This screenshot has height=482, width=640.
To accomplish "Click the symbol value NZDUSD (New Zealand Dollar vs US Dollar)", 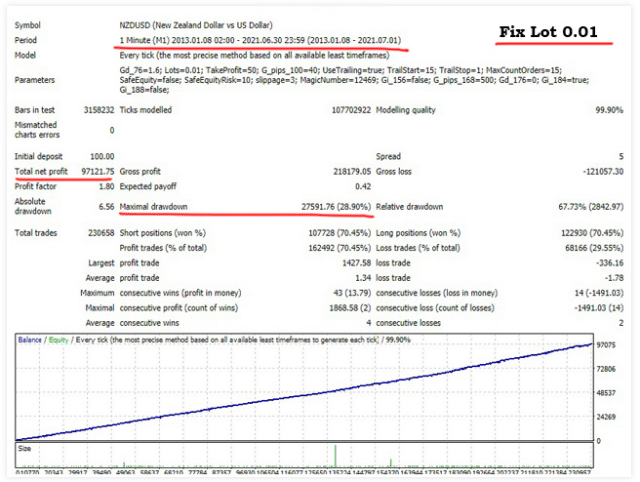I will tap(196, 25).
